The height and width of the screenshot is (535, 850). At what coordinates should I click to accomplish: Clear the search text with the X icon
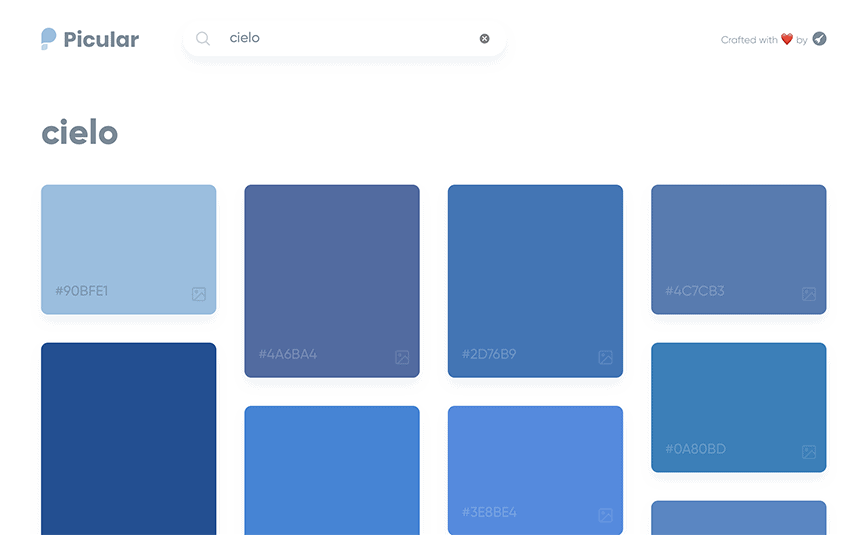(x=485, y=39)
